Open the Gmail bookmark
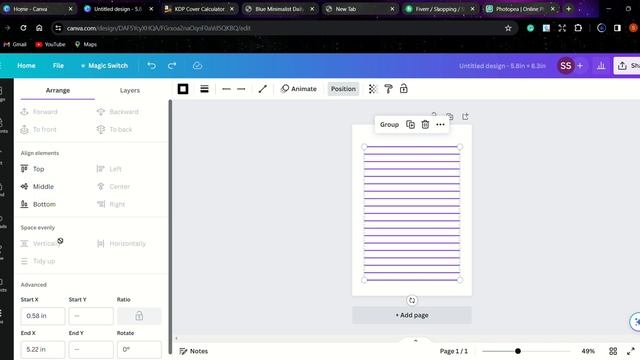This screenshot has height=360, width=640. coord(15,44)
